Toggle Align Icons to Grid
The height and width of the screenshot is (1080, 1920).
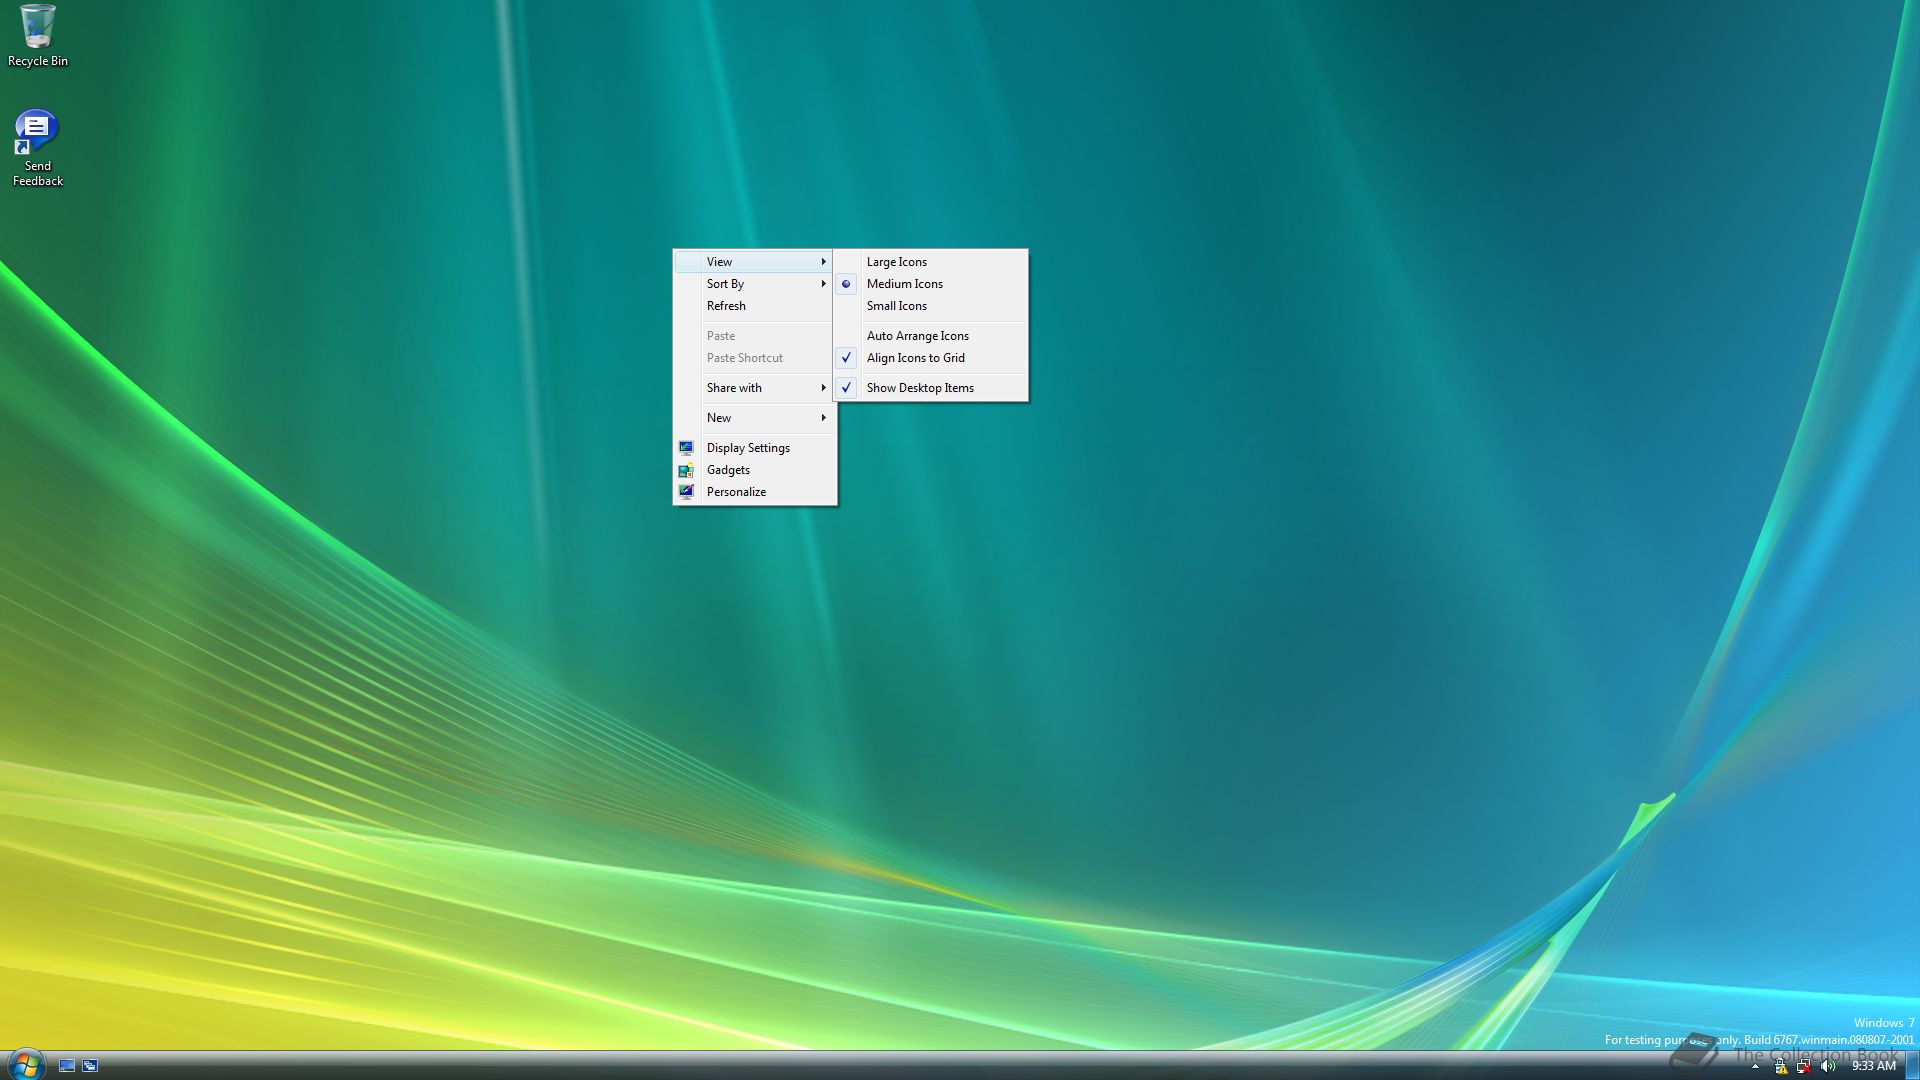click(x=930, y=358)
